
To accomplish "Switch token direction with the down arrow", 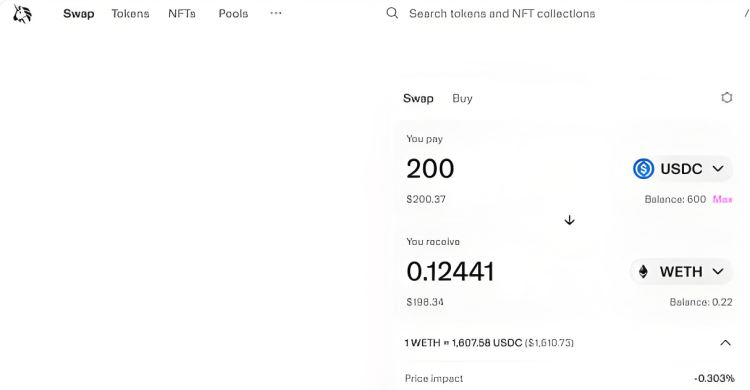I will point(569,220).
